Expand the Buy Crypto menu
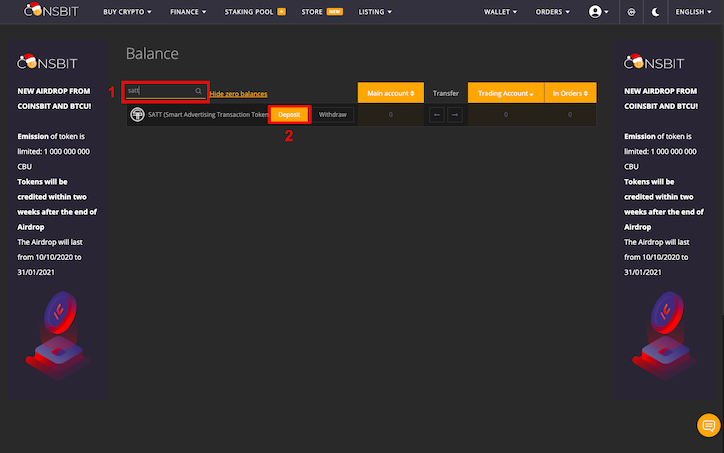Viewport: 724px width, 453px height. click(x=127, y=12)
